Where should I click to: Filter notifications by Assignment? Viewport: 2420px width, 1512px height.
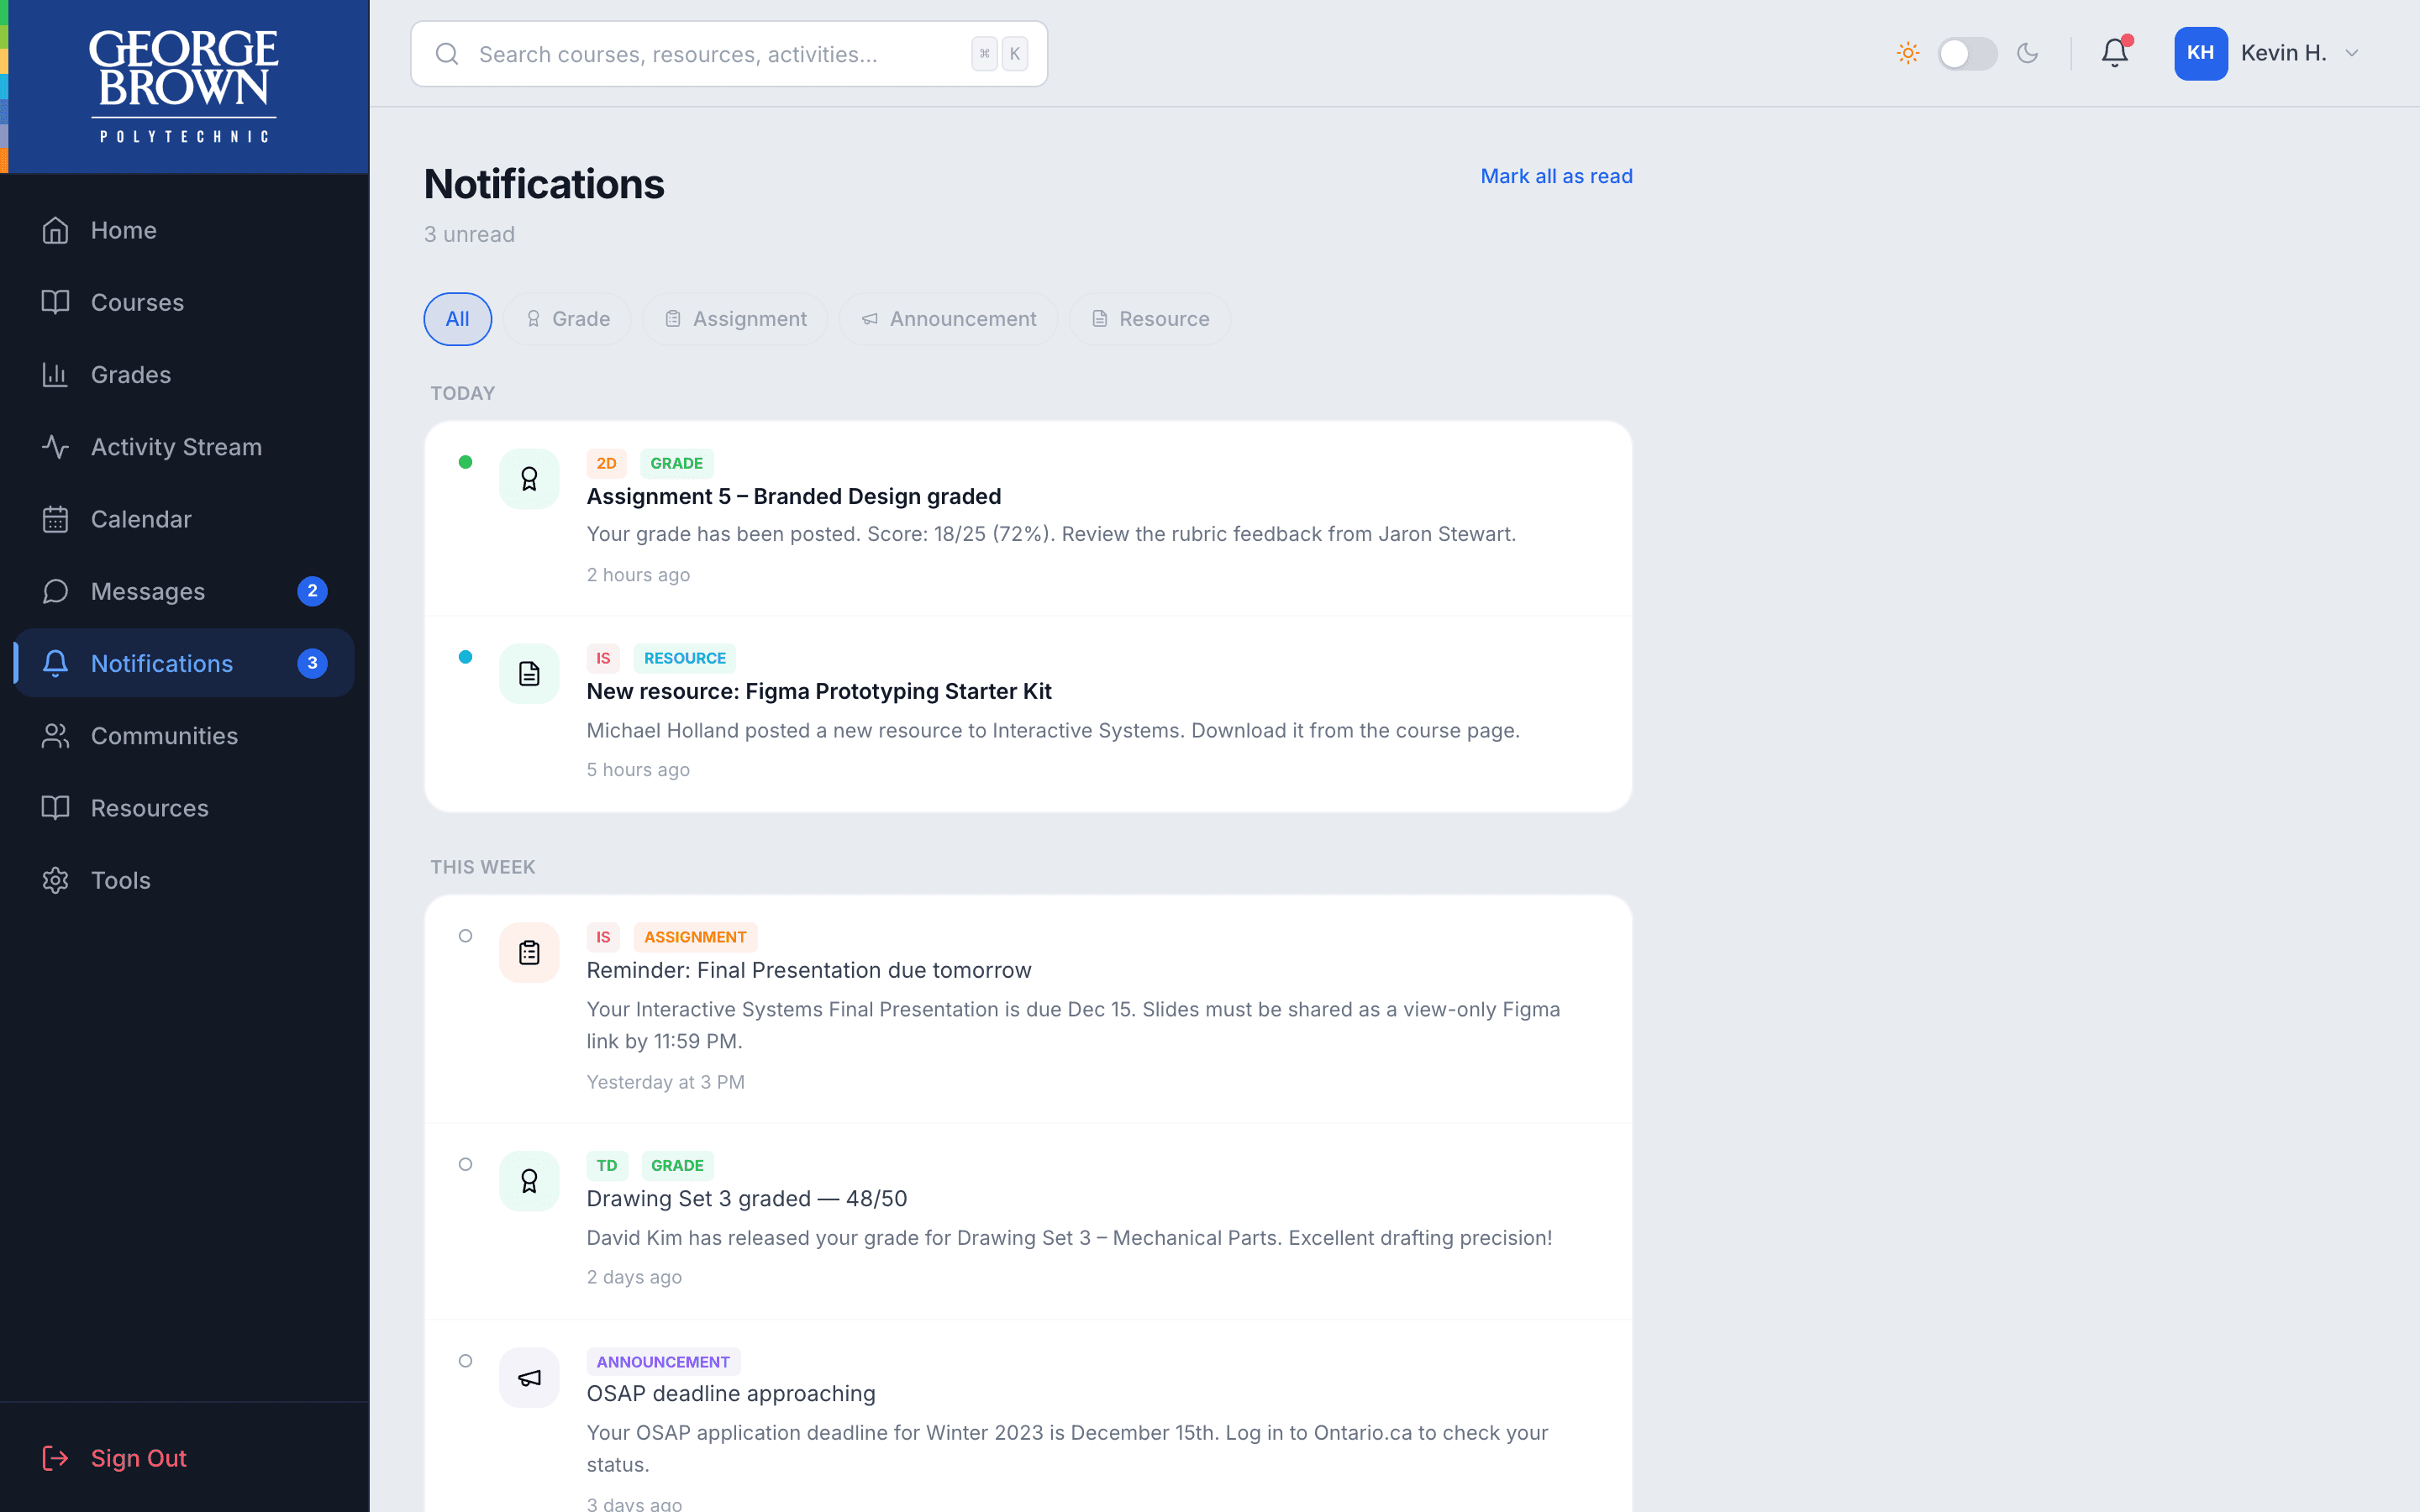(x=735, y=319)
